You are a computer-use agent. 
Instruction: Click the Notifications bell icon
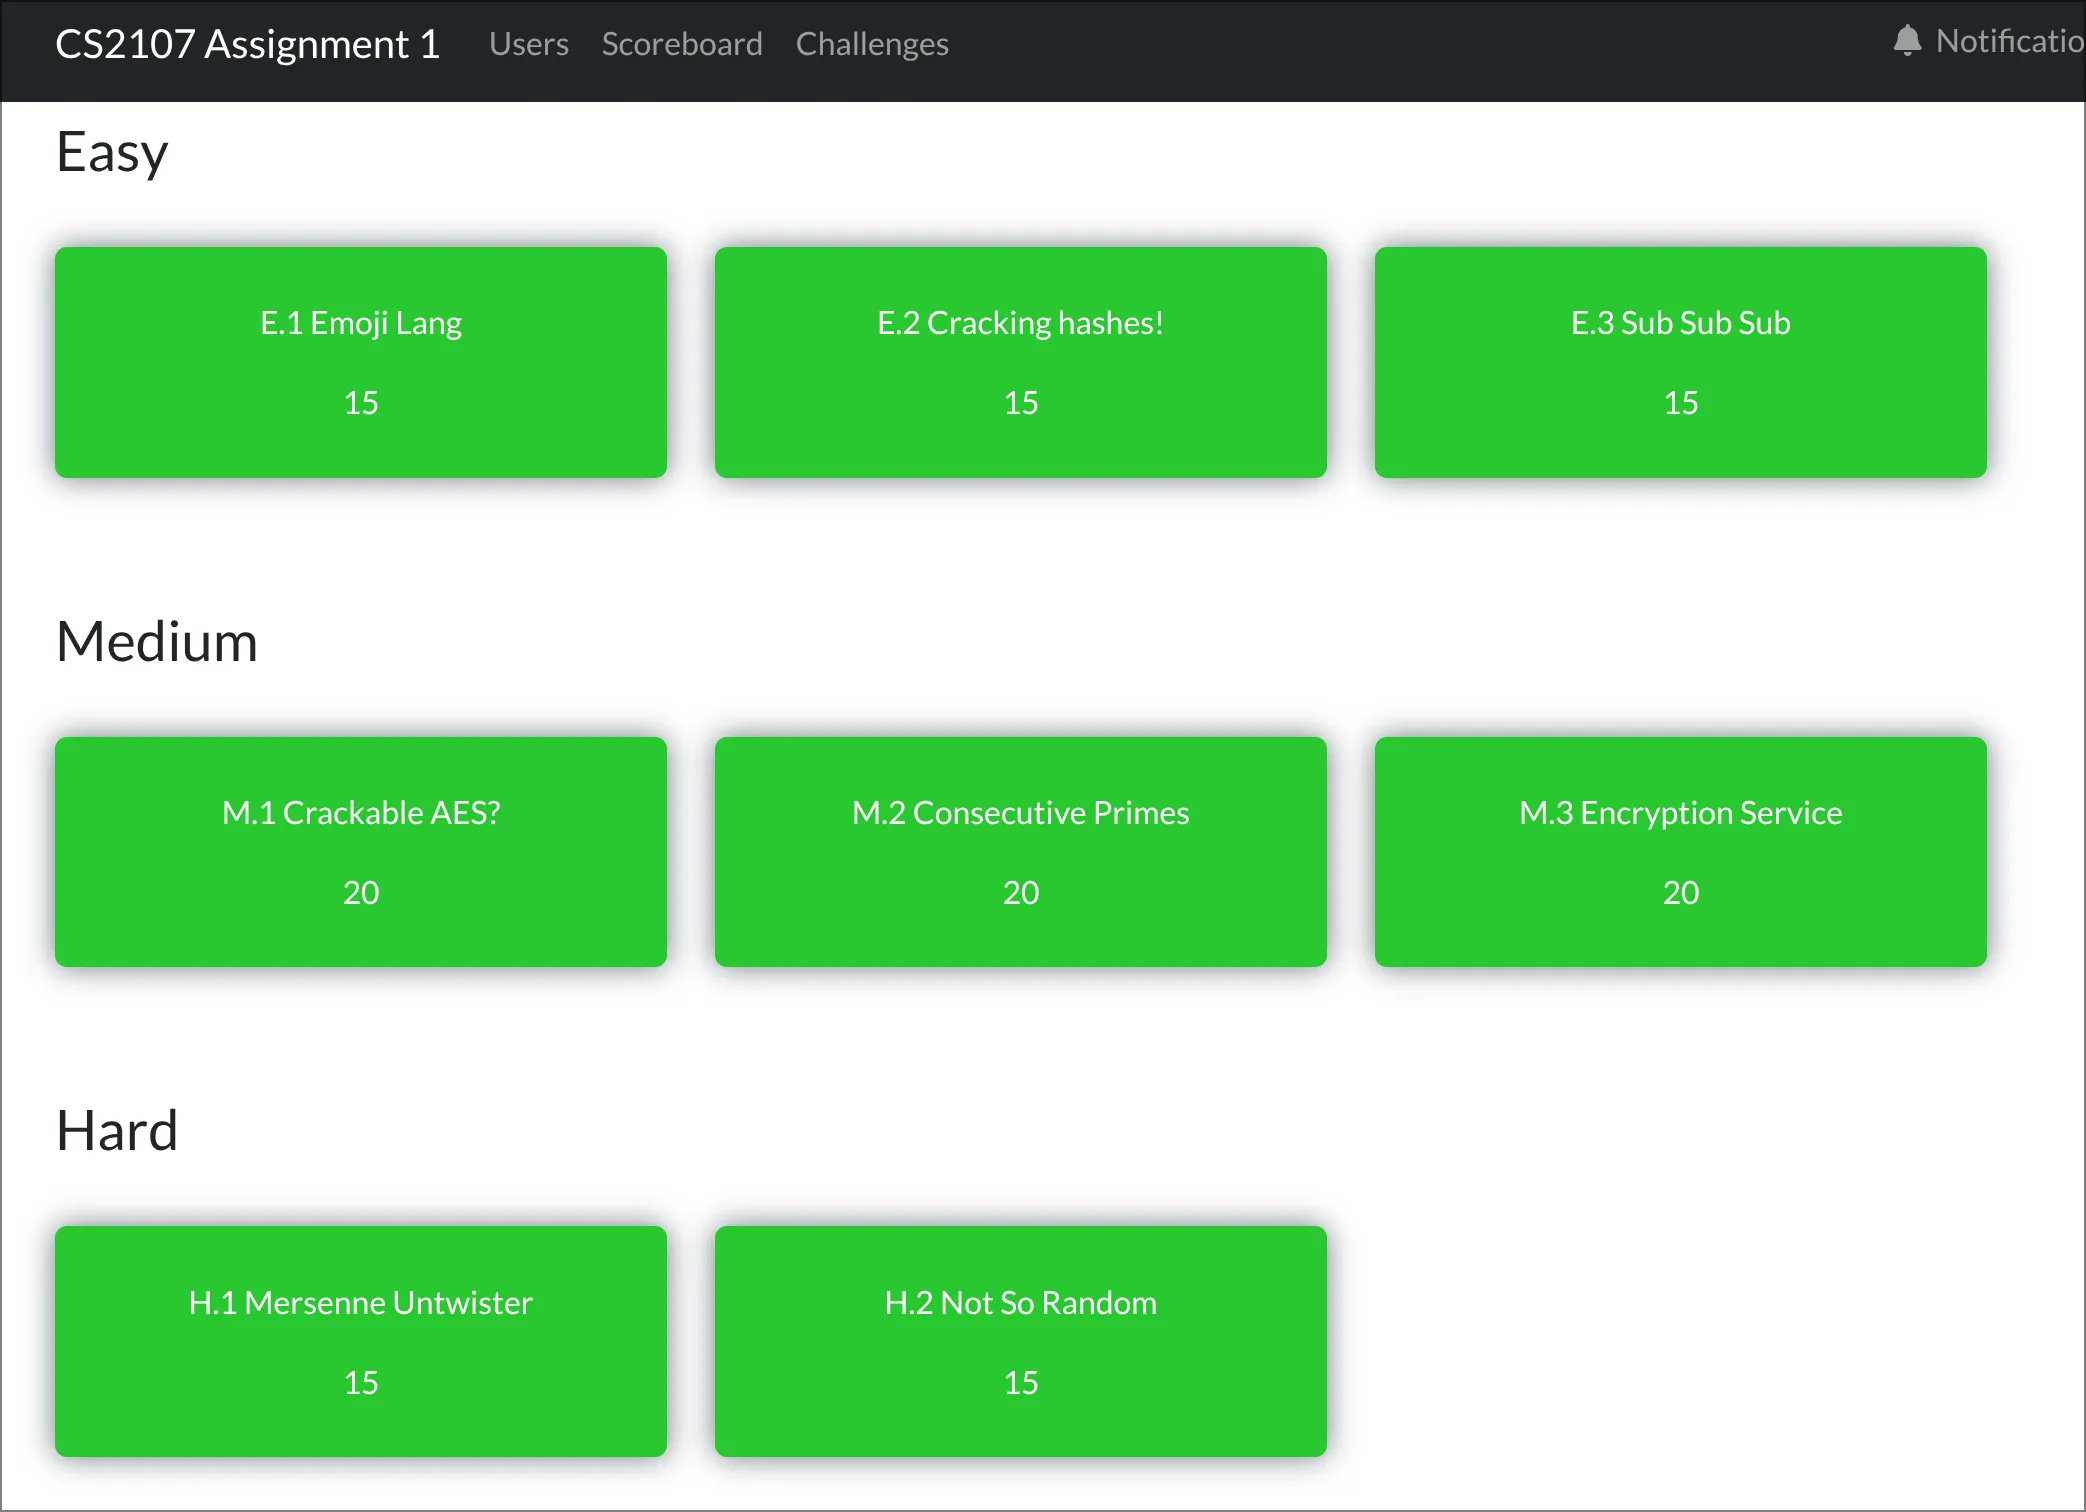pos(1908,42)
